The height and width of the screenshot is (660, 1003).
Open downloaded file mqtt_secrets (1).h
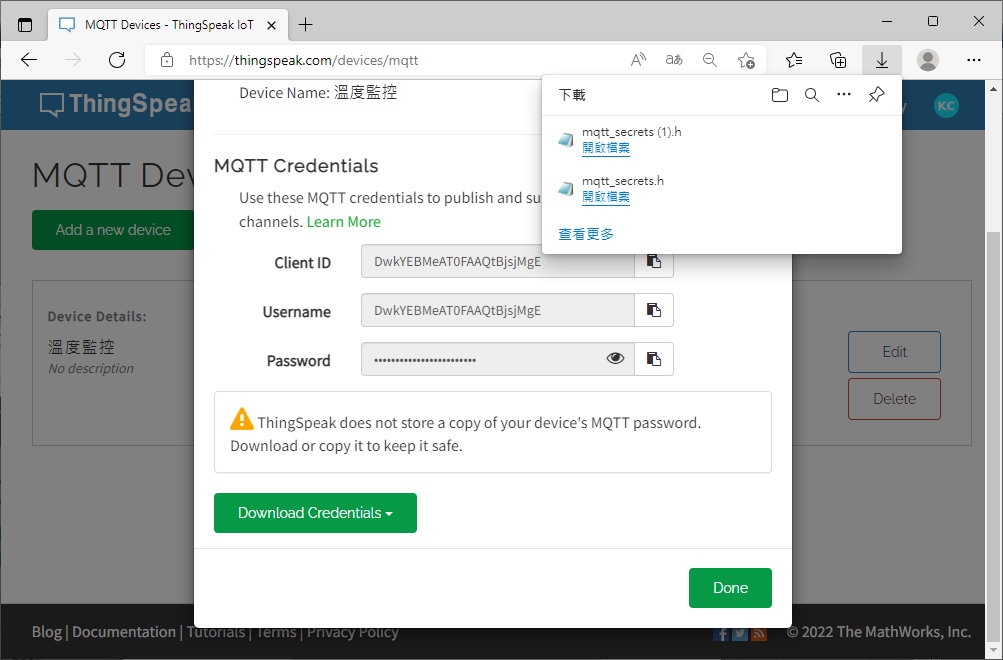coord(606,148)
